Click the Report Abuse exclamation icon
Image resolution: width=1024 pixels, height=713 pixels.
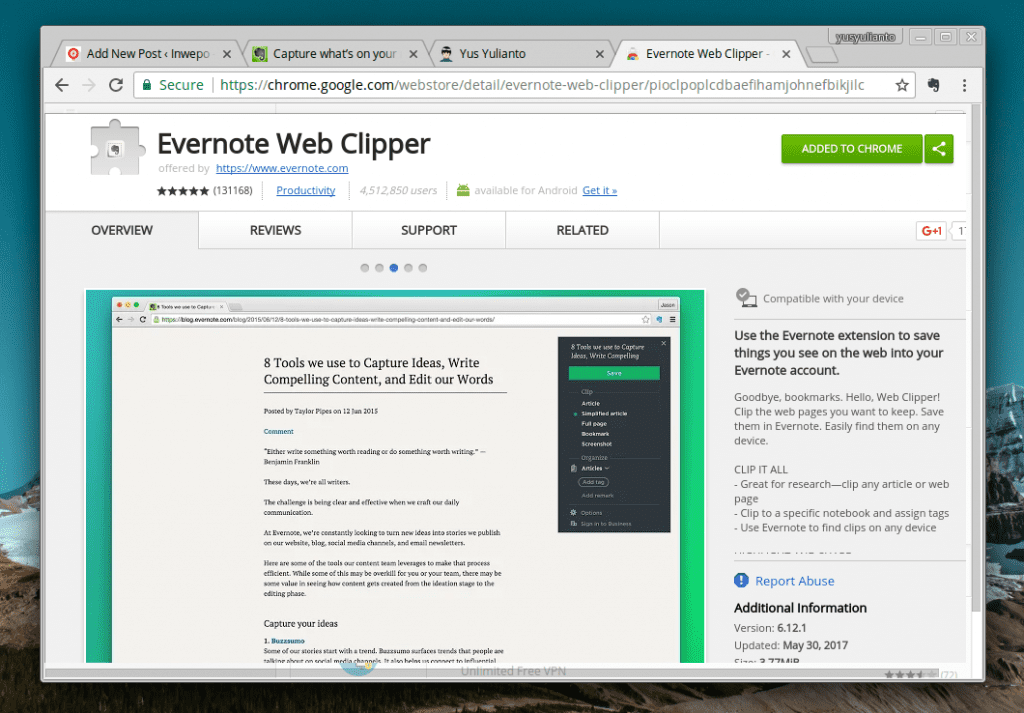[741, 580]
